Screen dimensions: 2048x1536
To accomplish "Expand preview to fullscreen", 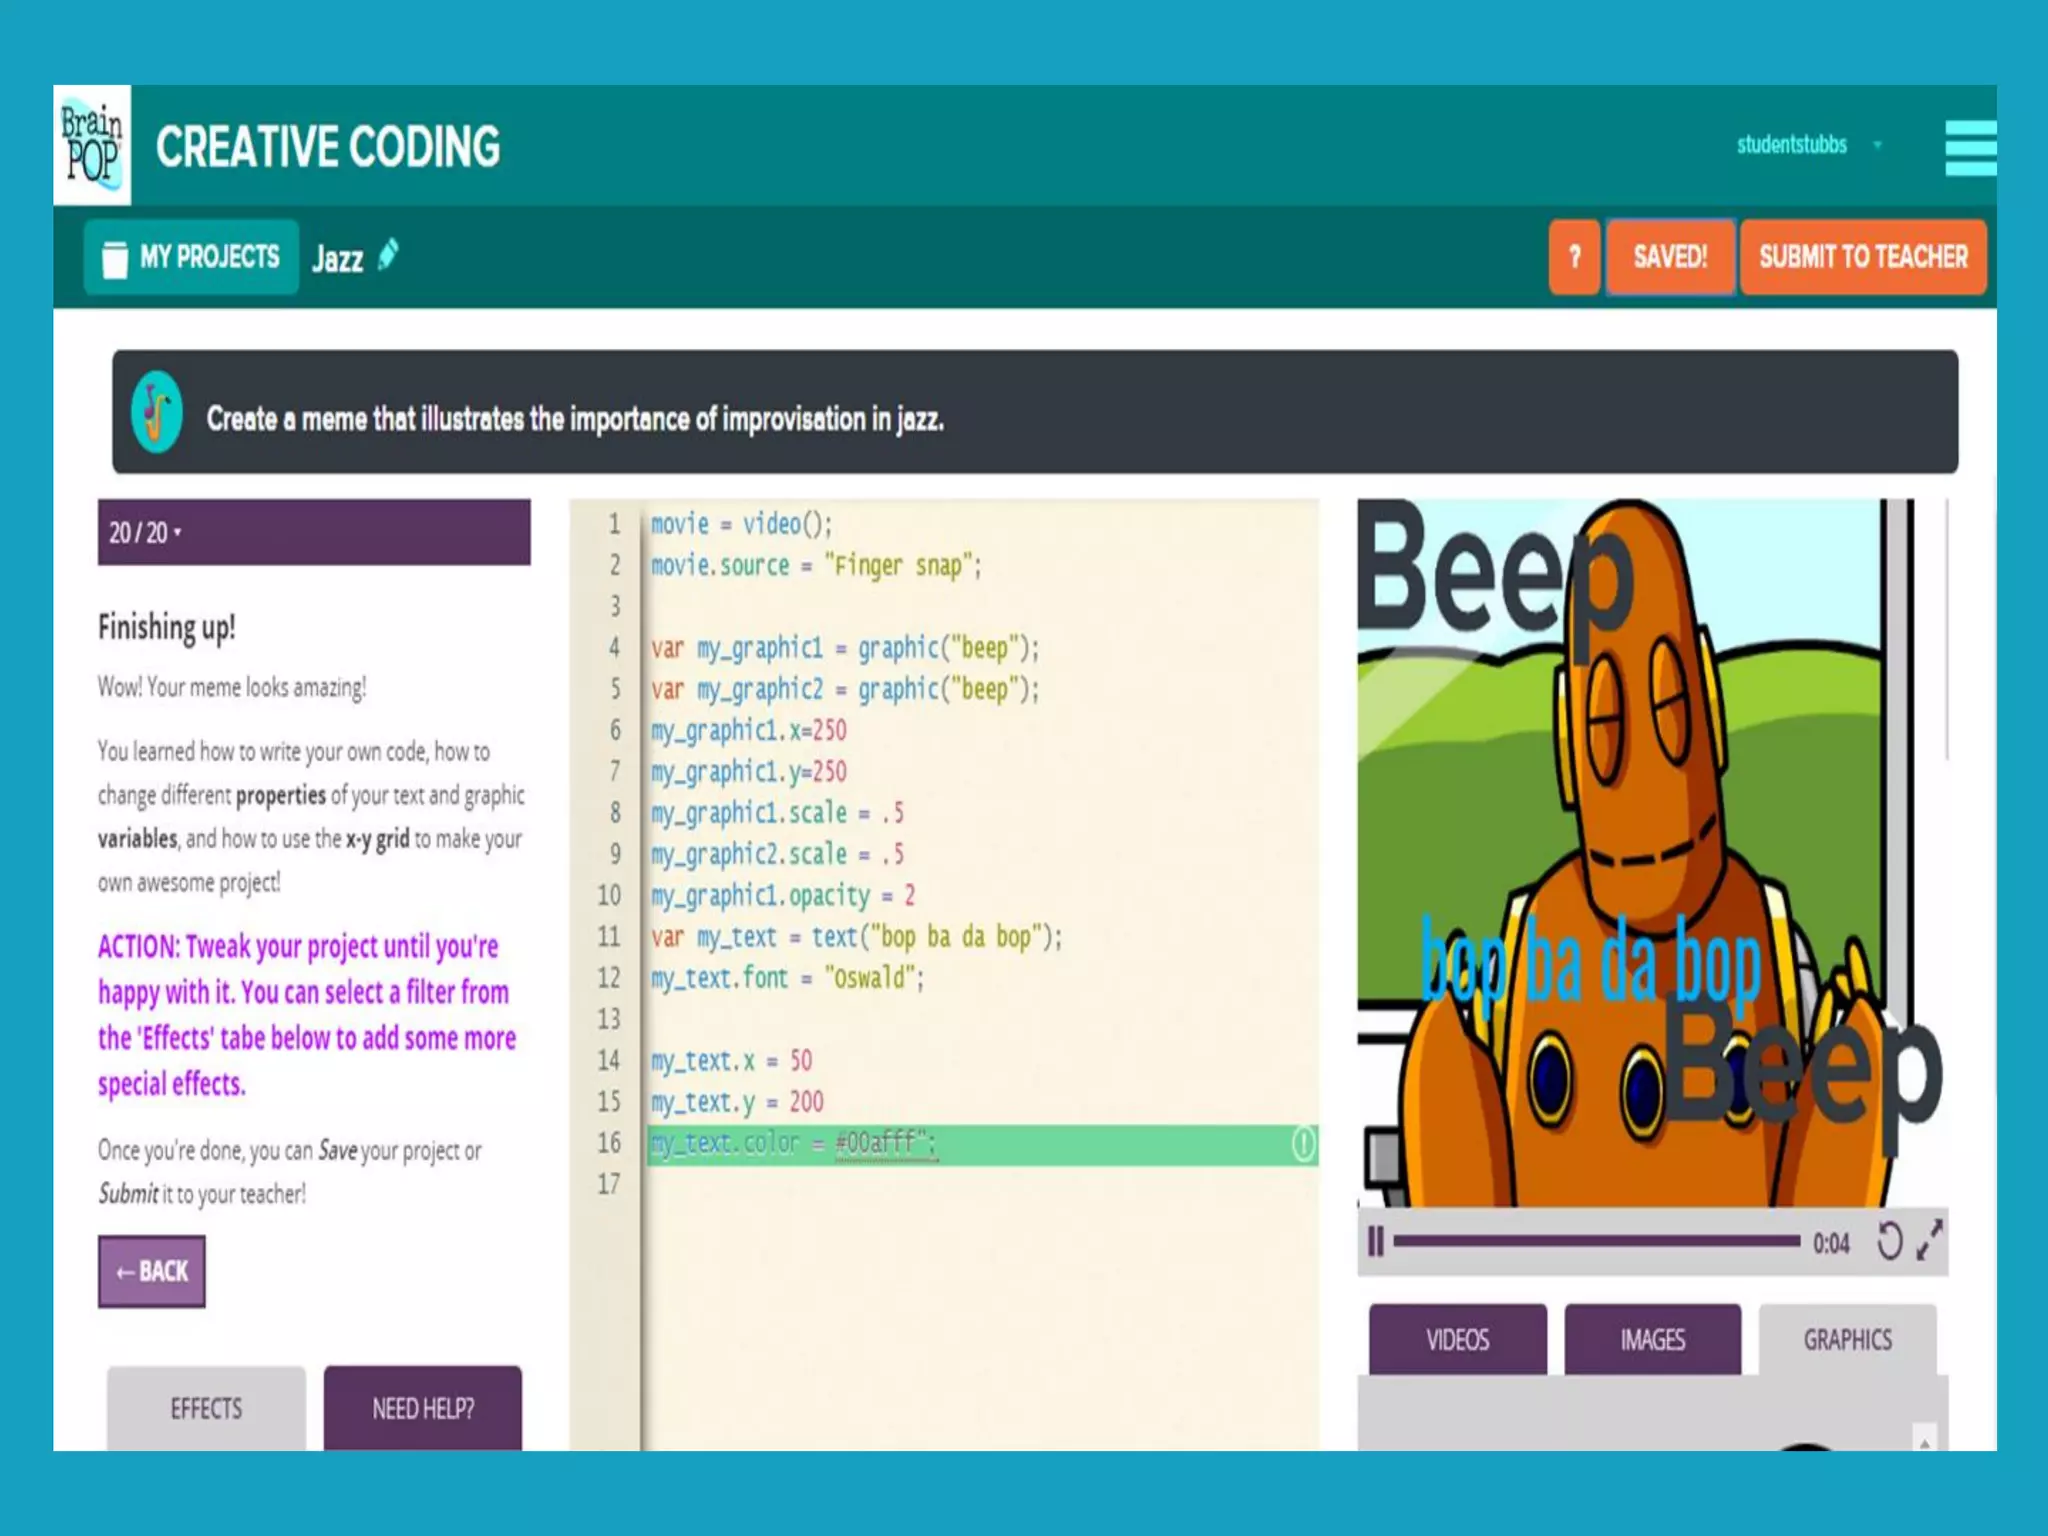I will pyautogui.click(x=1929, y=1241).
